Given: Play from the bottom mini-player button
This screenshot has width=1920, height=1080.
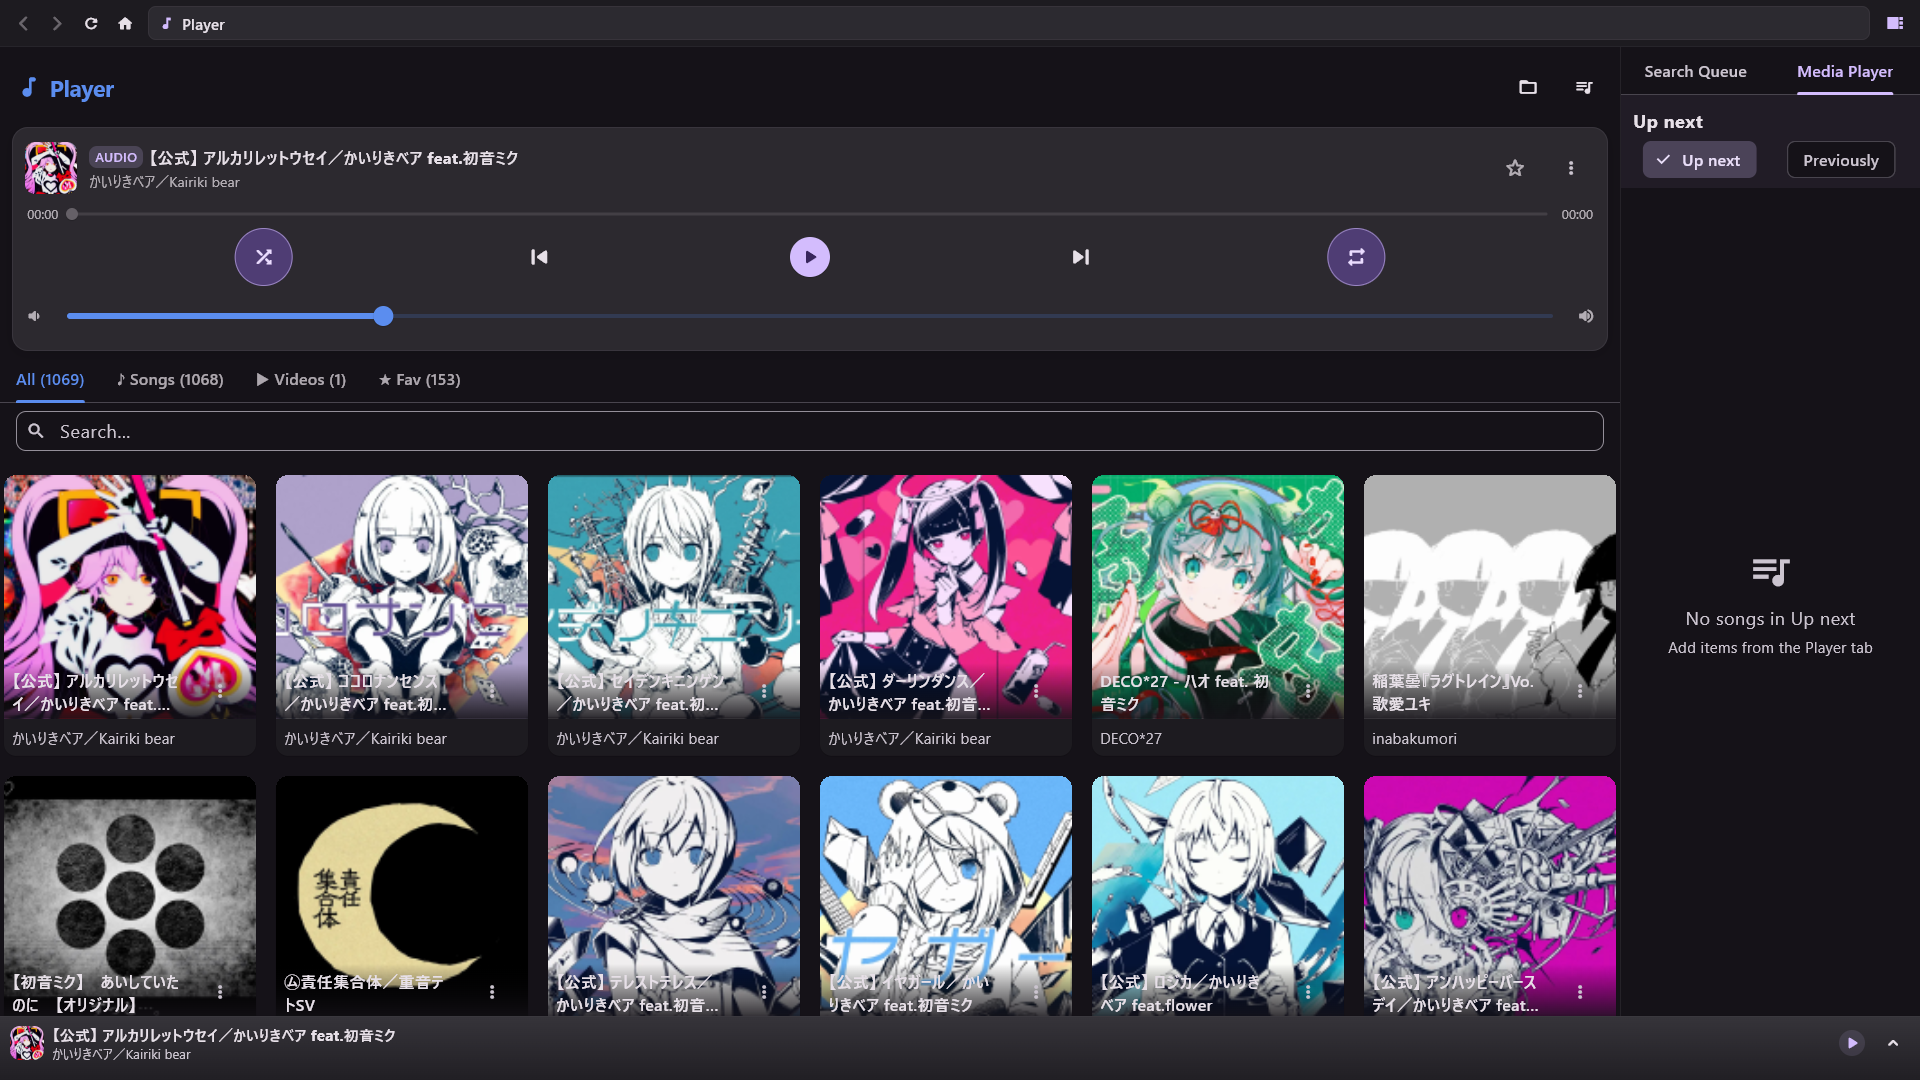Looking at the screenshot, I should pos(1852,1043).
